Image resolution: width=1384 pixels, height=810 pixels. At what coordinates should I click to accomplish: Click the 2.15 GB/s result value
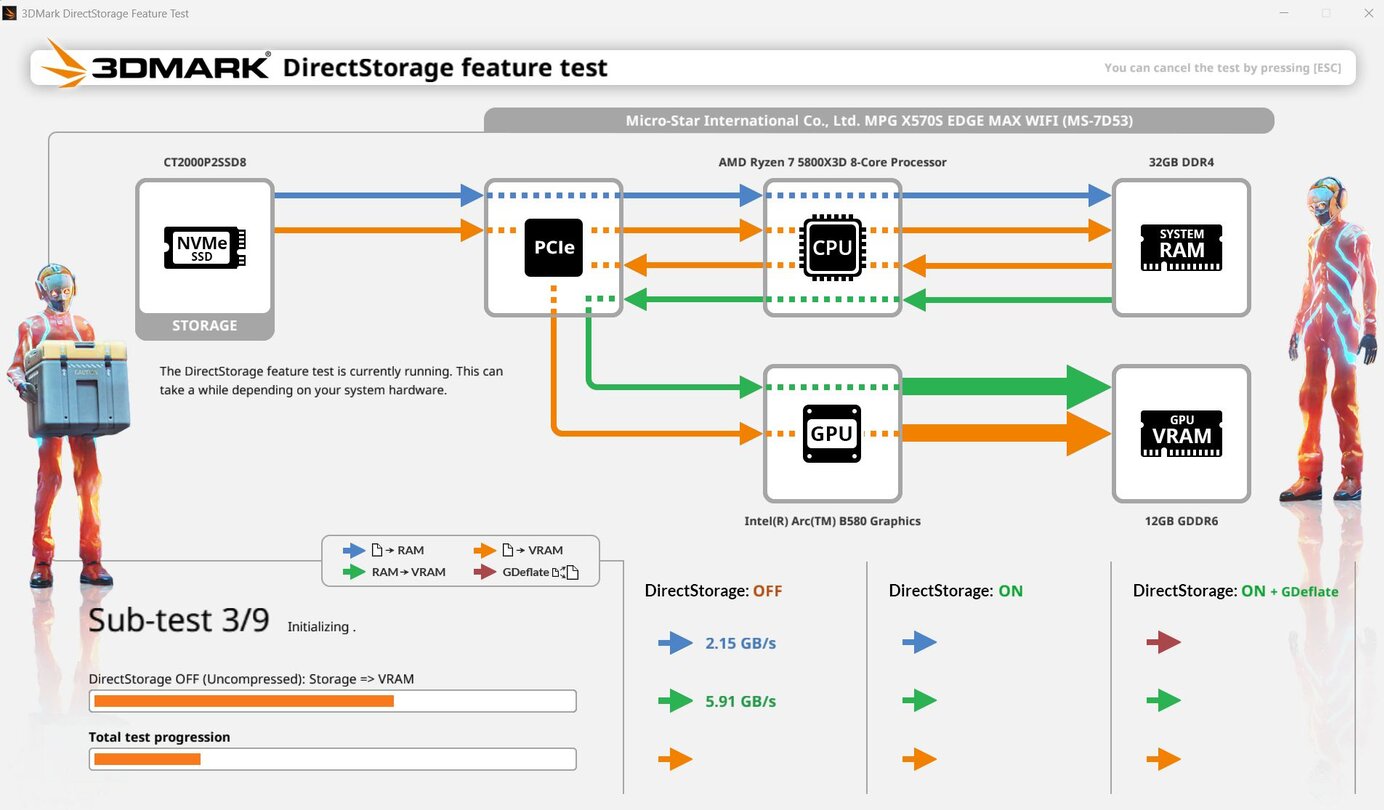coord(740,643)
